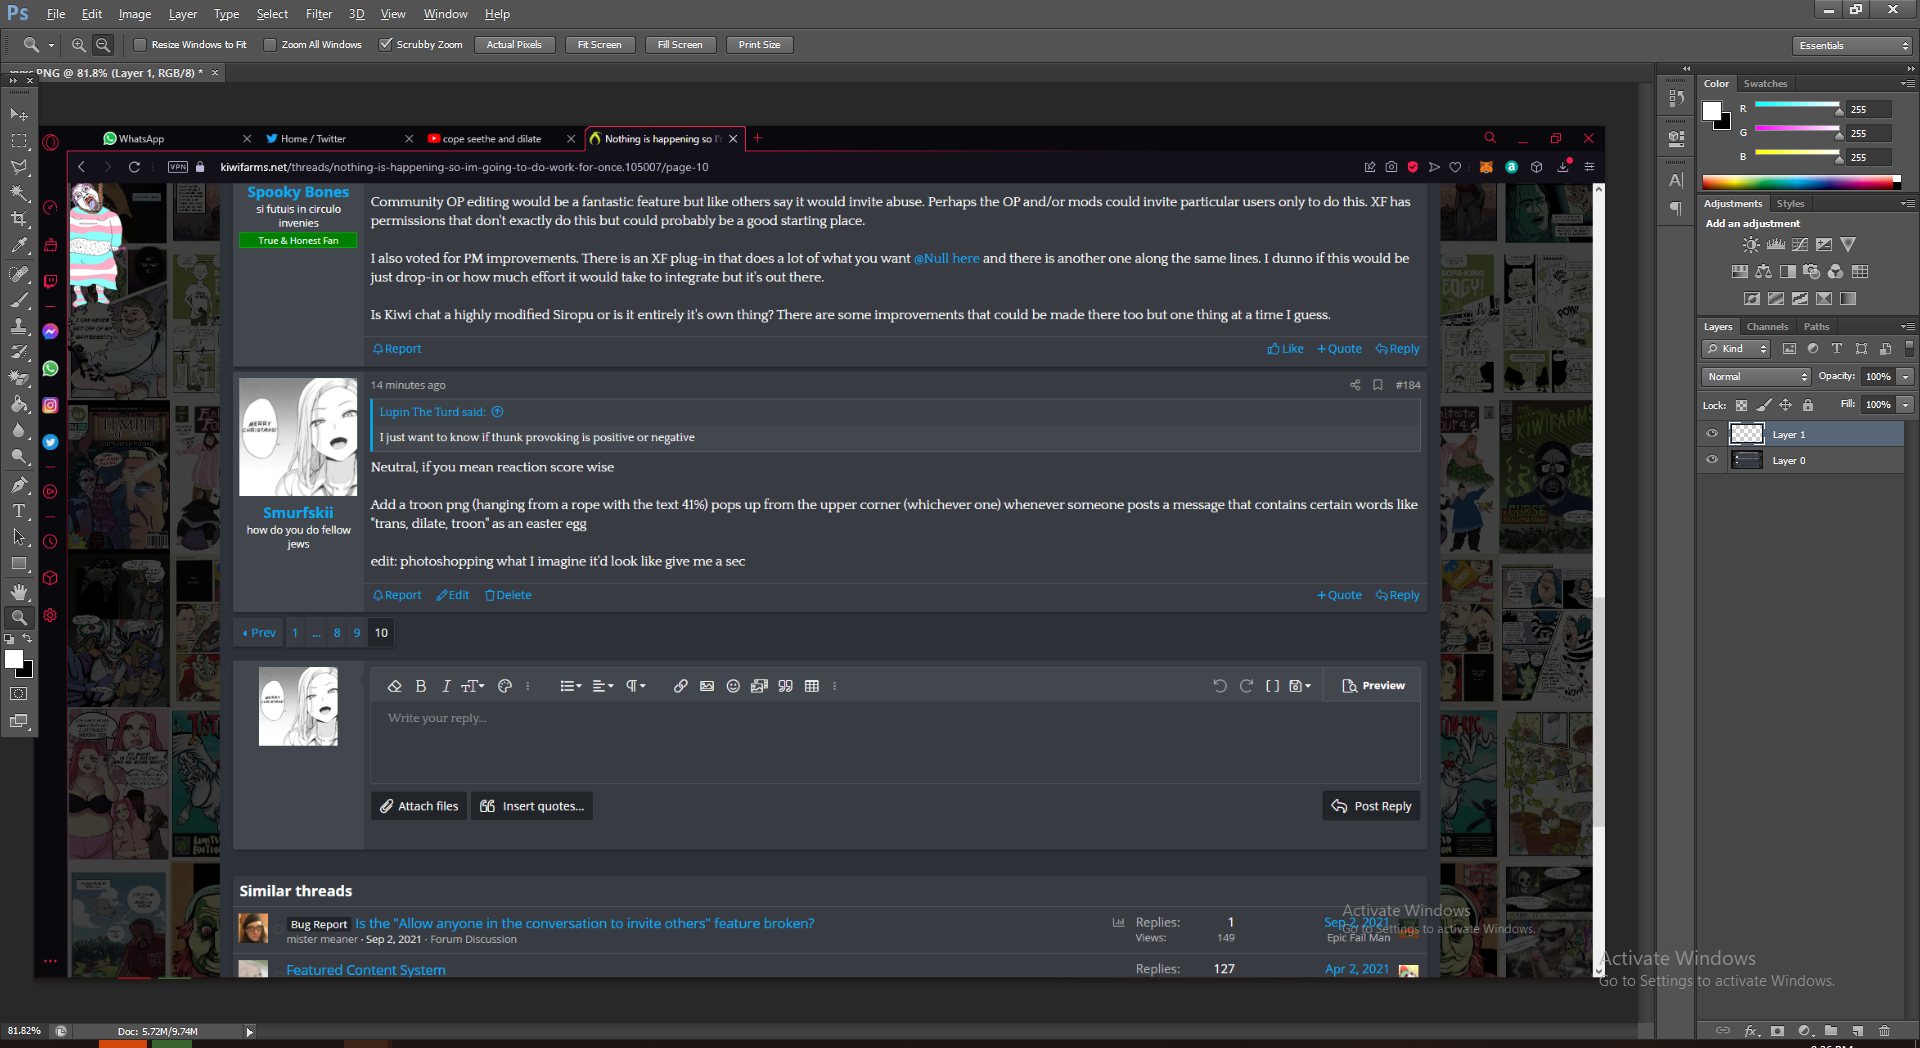Select the Crop tool
The width and height of the screenshot is (1920, 1048).
(x=19, y=219)
